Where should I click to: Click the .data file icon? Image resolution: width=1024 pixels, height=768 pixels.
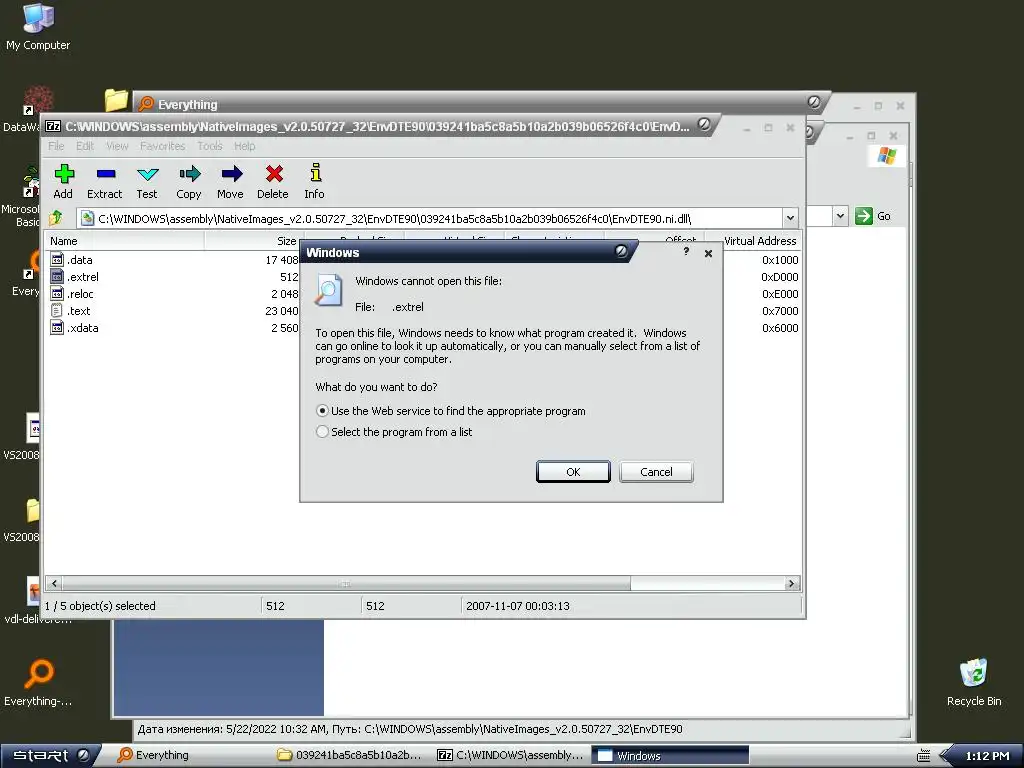57,259
